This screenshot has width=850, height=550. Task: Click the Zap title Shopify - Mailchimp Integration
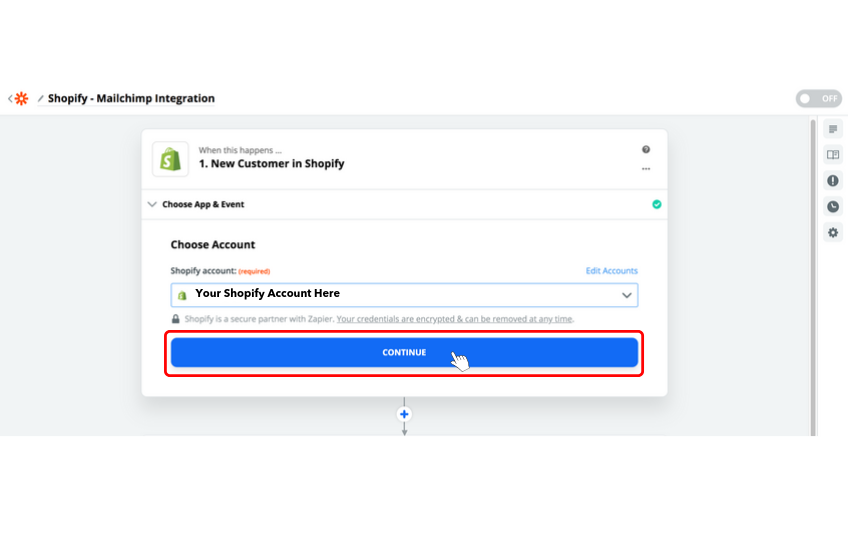[131, 99]
